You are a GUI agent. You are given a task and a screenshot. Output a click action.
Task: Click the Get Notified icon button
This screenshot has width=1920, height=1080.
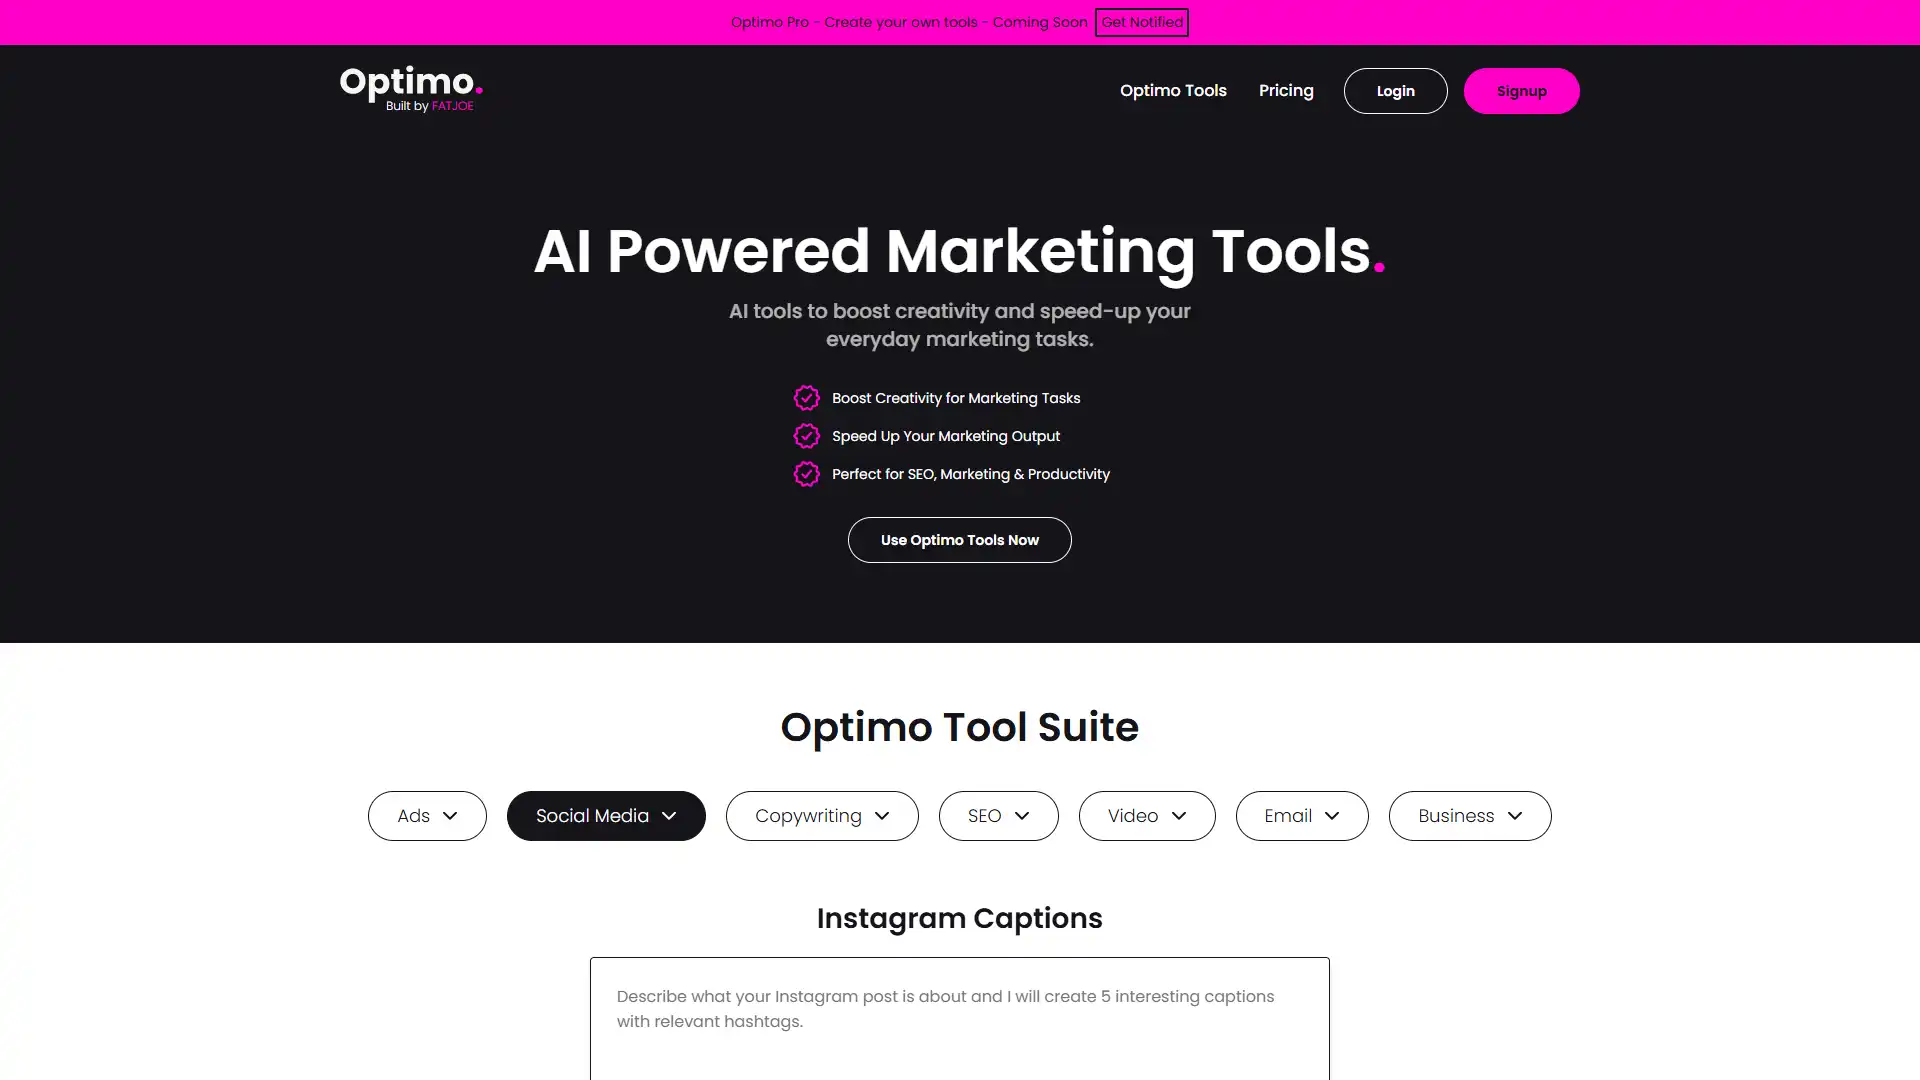[x=1142, y=21]
